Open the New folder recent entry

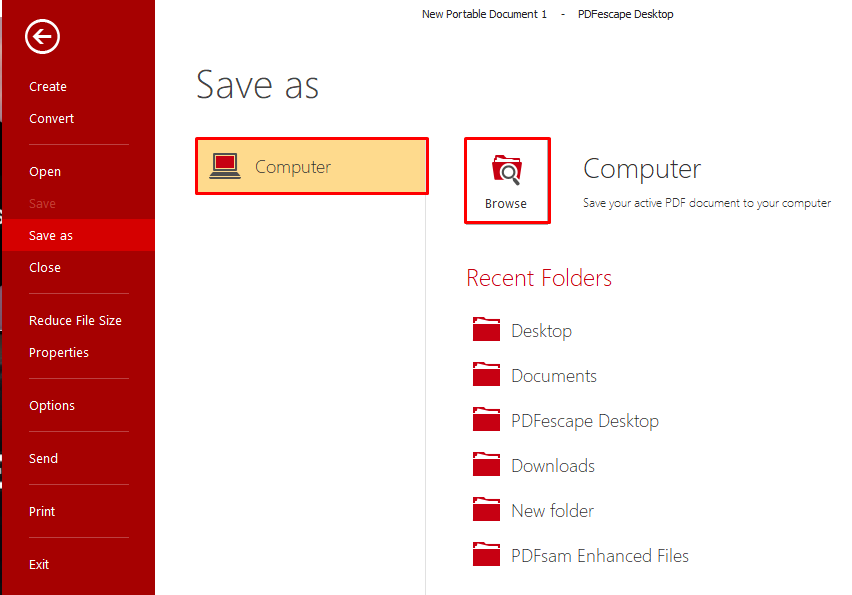(553, 511)
